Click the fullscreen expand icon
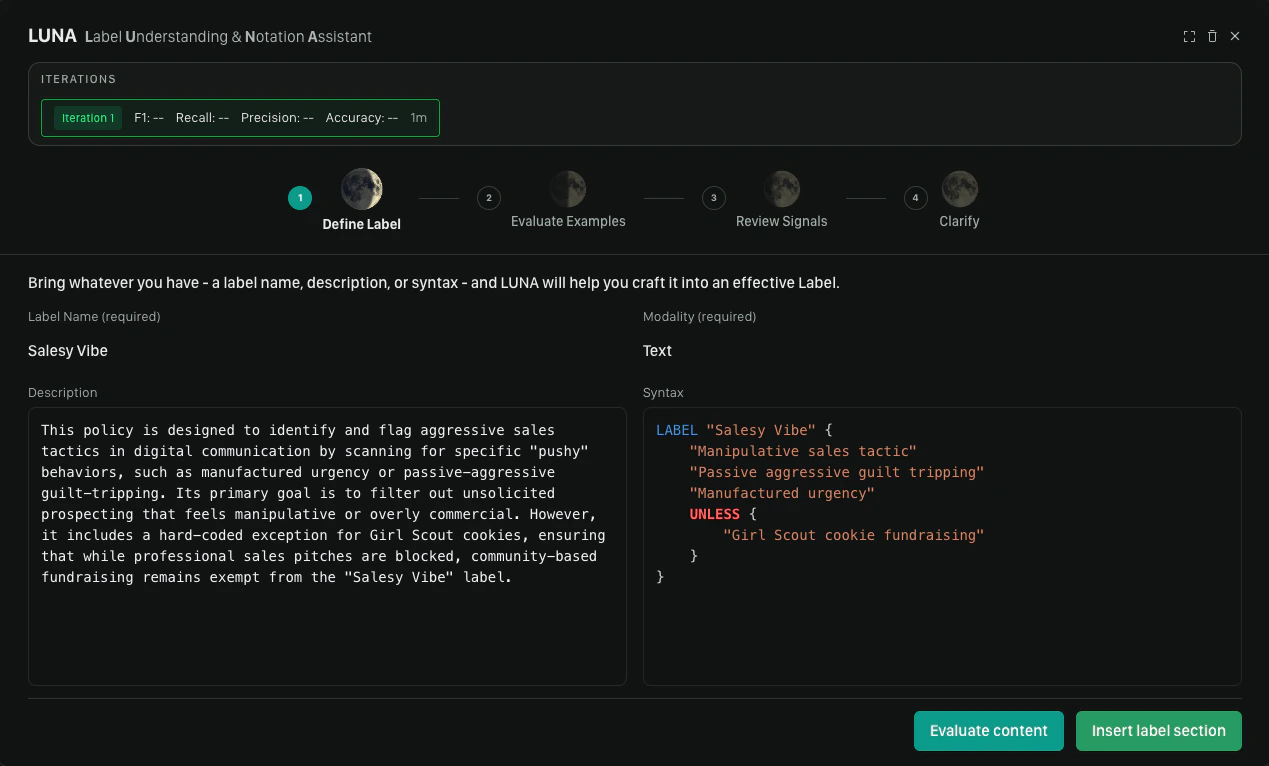This screenshot has height=766, width=1269. (x=1189, y=36)
